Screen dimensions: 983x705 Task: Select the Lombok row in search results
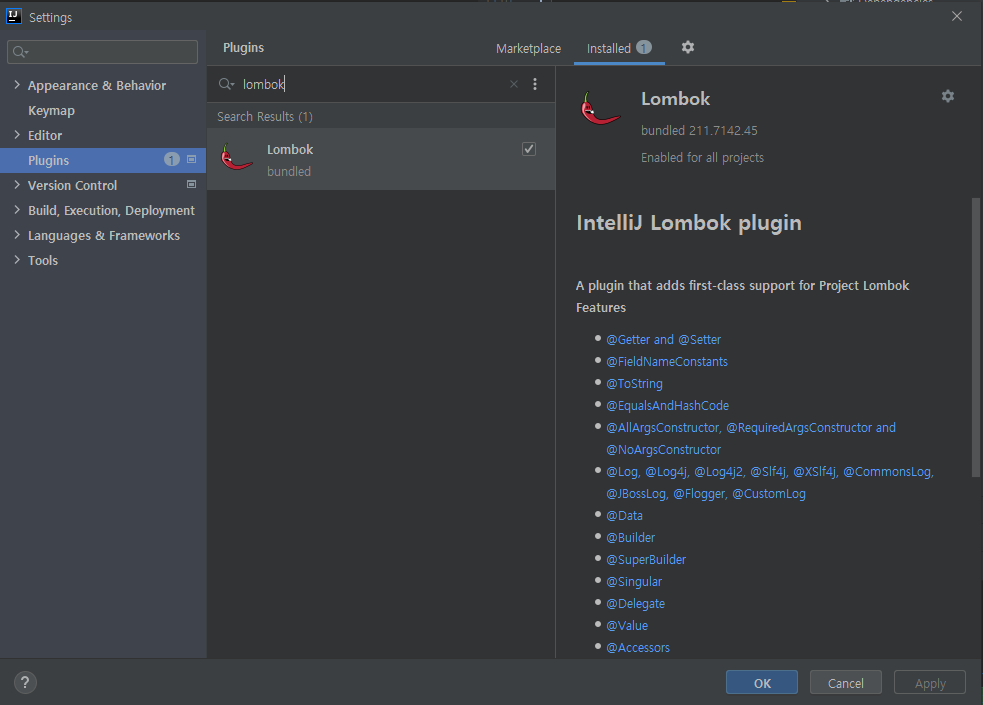381,159
